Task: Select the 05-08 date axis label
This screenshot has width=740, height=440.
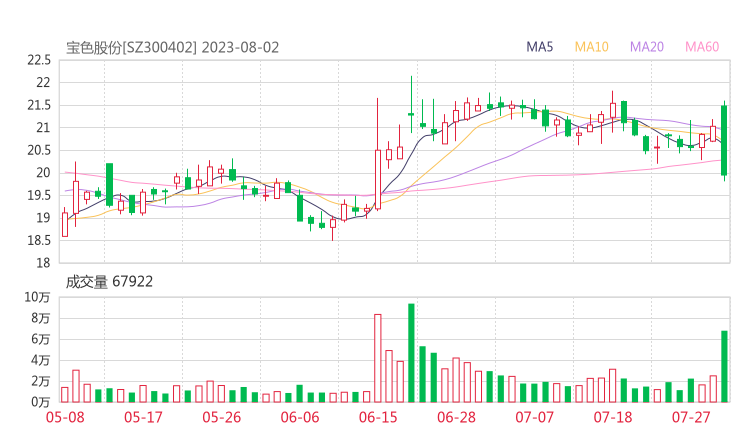Action: [65, 417]
